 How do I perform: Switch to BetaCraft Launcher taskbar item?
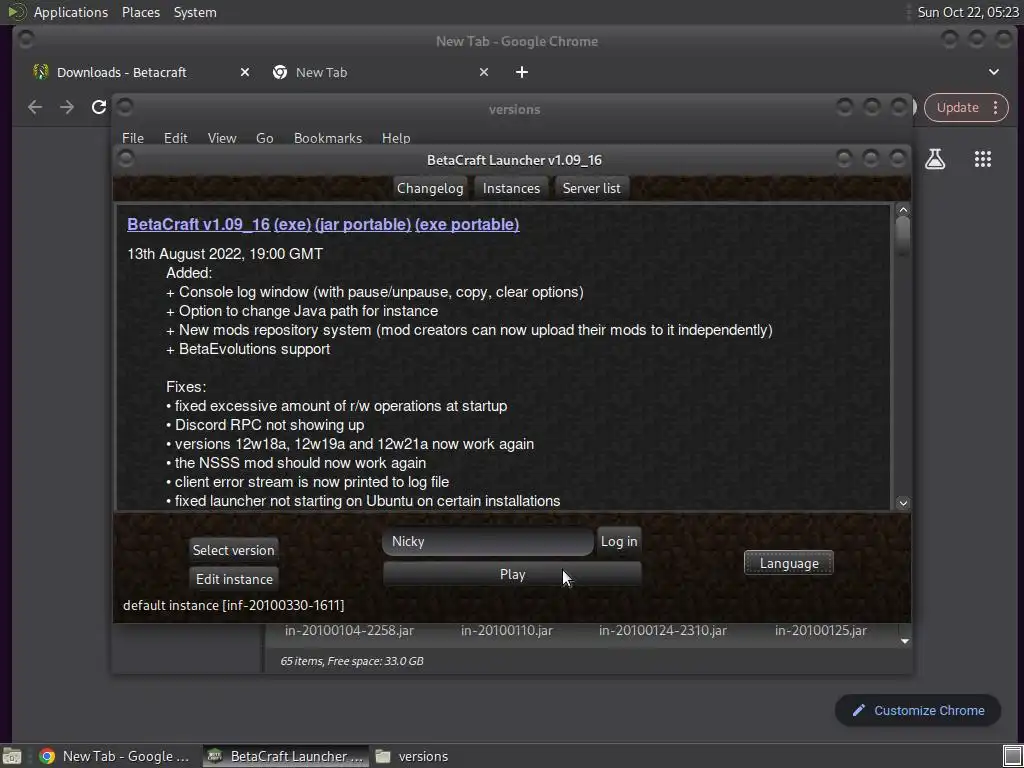tap(285, 756)
